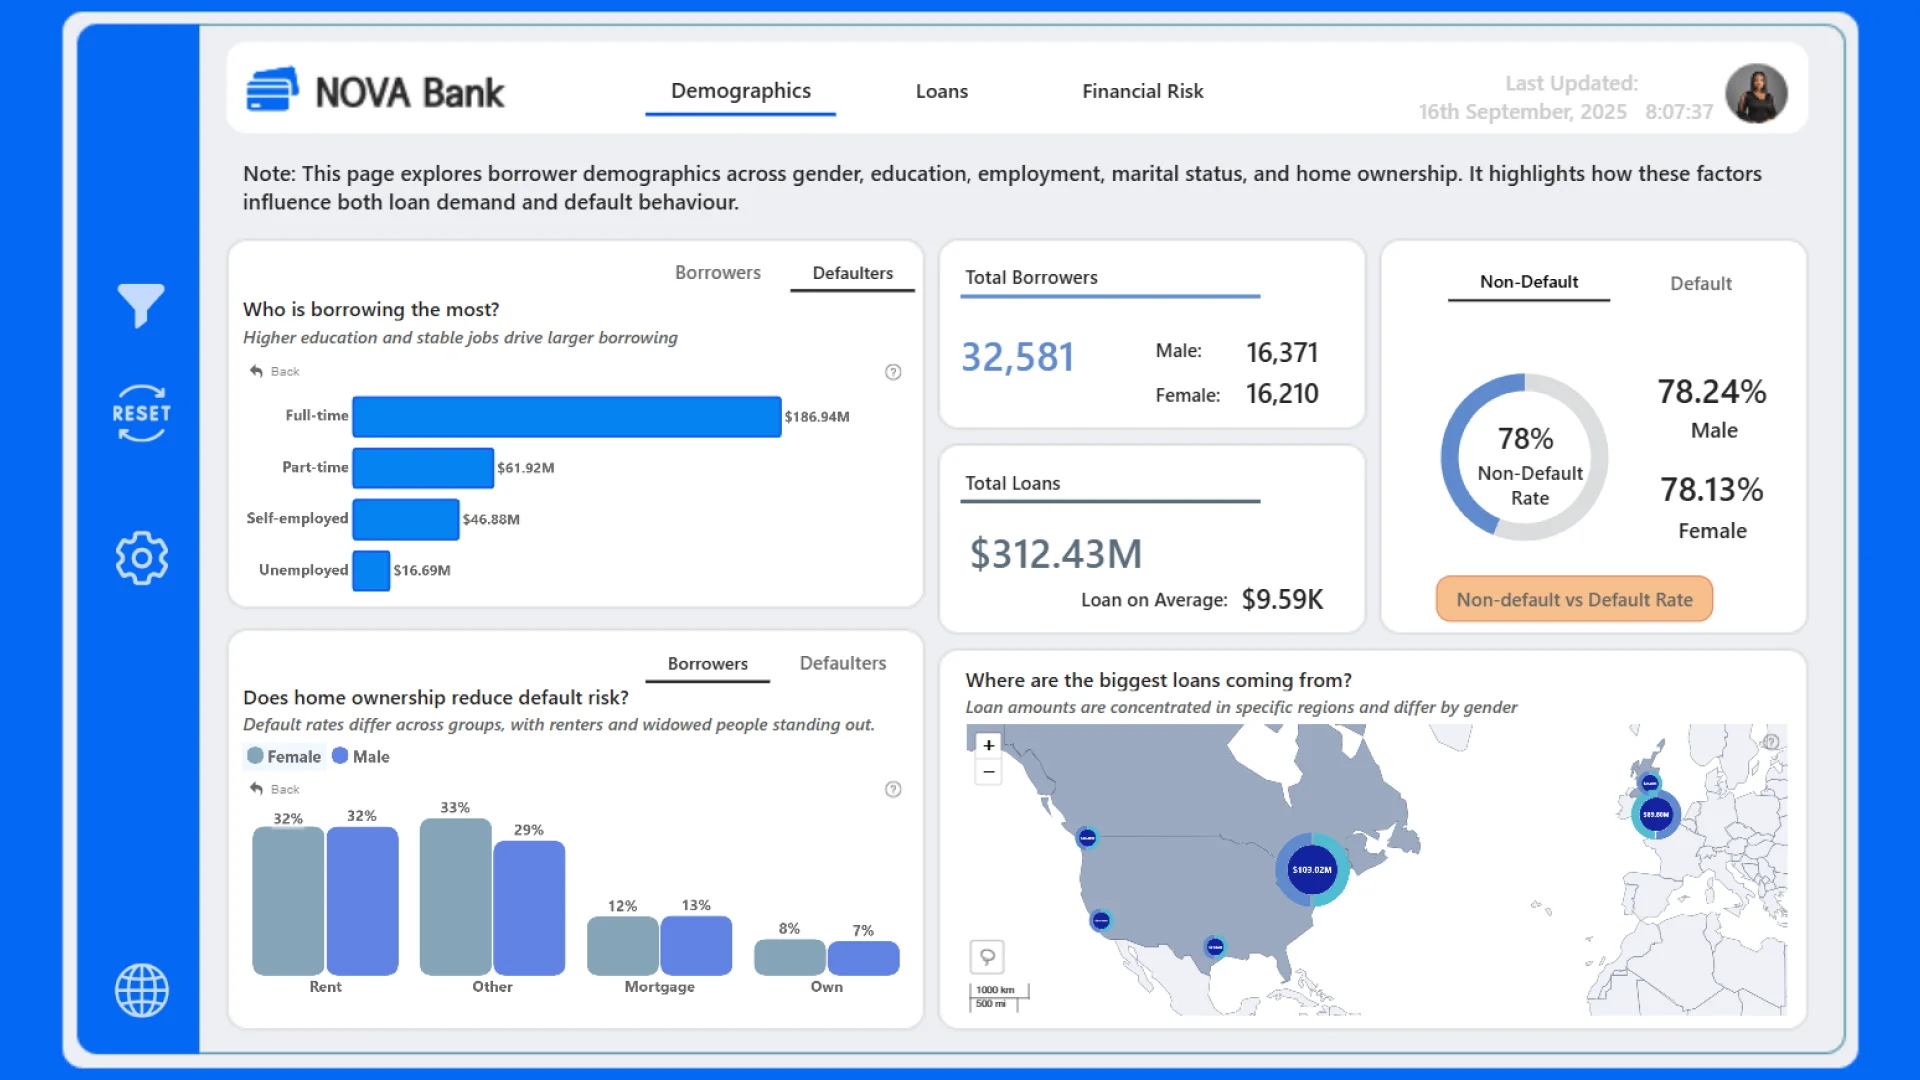
Task: Switch donut card to Default view
Action: pyautogui.click(x=1700, y=284)
